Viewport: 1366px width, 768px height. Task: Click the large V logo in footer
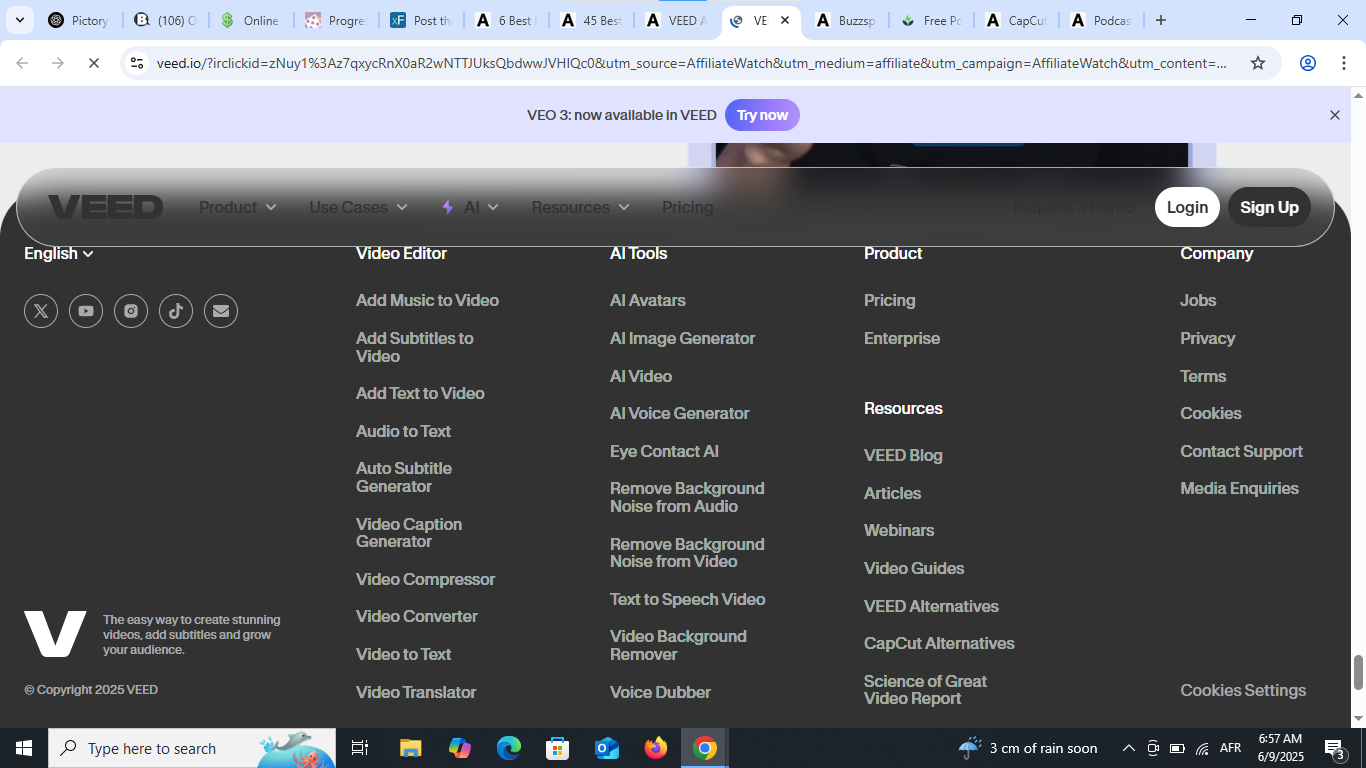coord(55,634)
